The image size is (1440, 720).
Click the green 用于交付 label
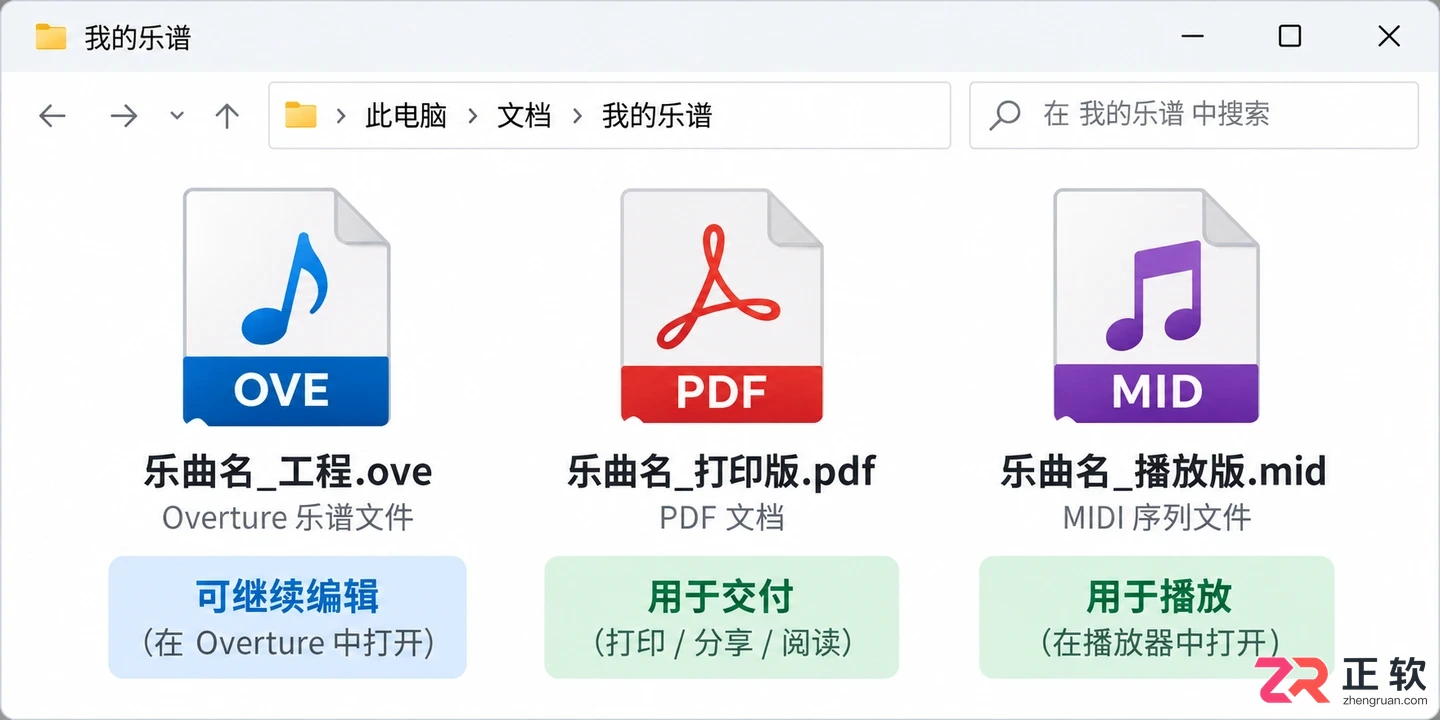point(721,596)
